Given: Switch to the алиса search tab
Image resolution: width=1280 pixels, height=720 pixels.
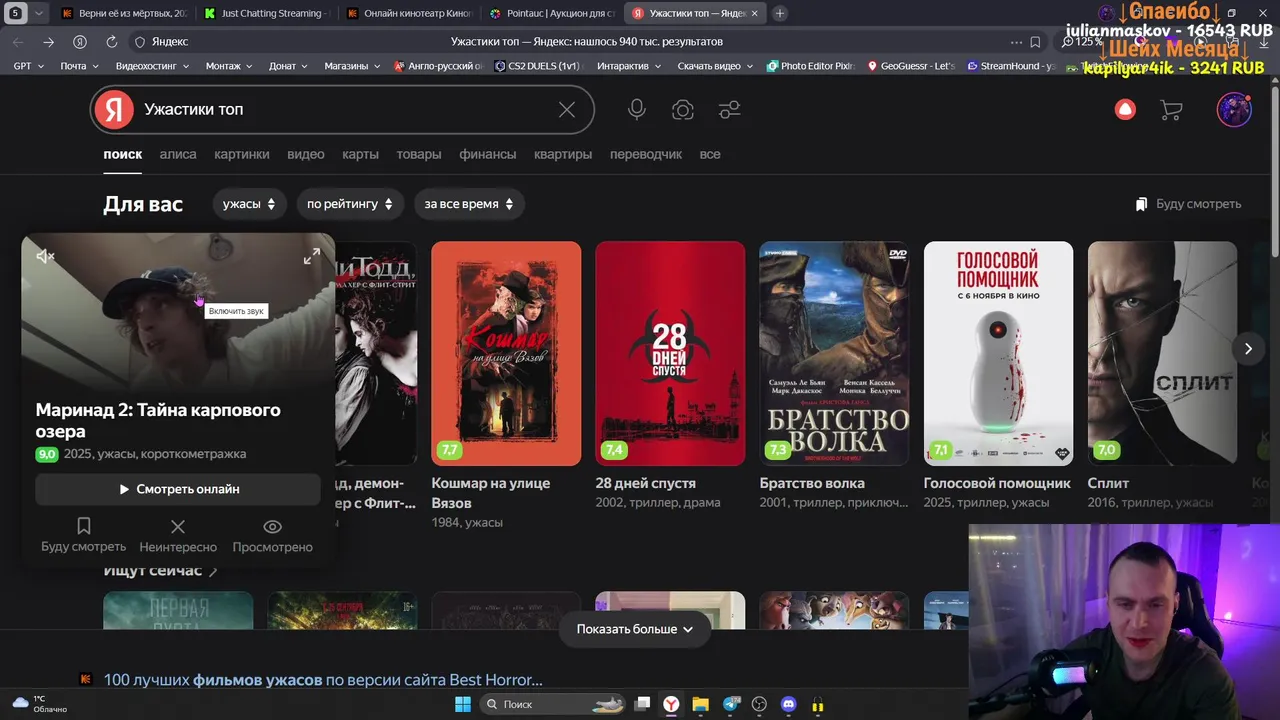Looking at the screenshot, I should (x=178, y=154).
